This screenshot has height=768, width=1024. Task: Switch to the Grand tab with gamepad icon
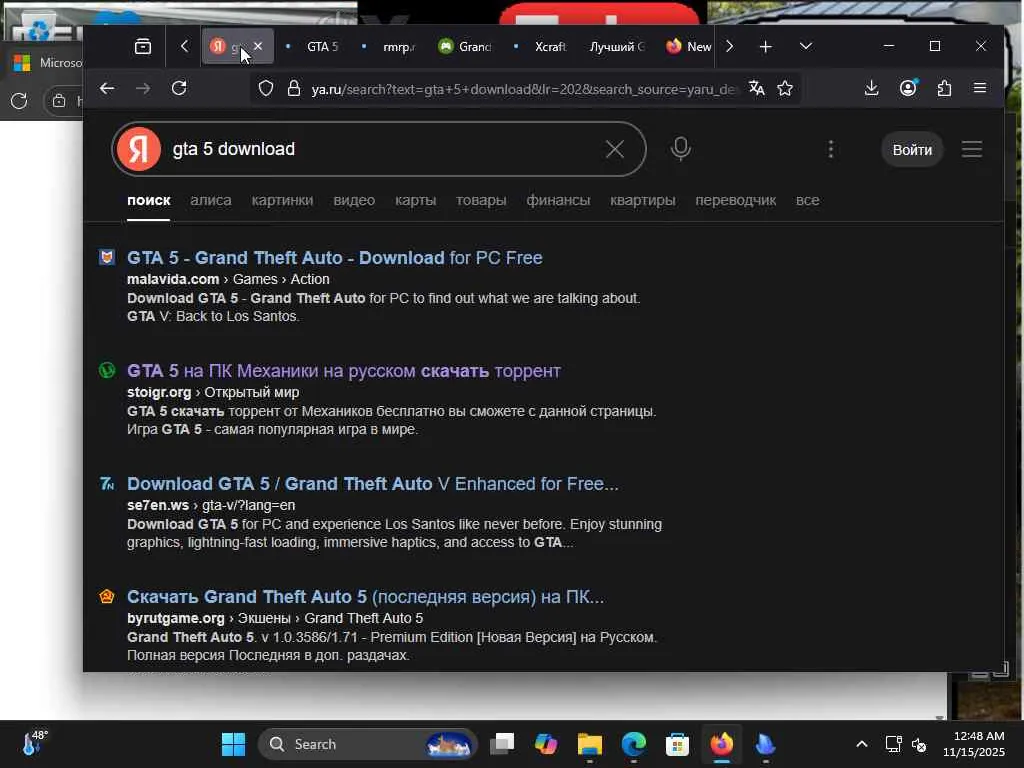(466, 46)
